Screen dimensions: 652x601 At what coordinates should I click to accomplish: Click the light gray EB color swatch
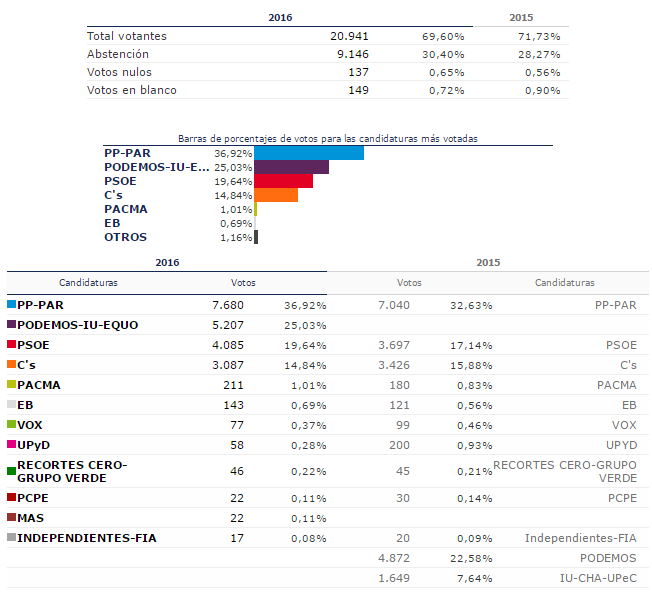coord(11,404)
